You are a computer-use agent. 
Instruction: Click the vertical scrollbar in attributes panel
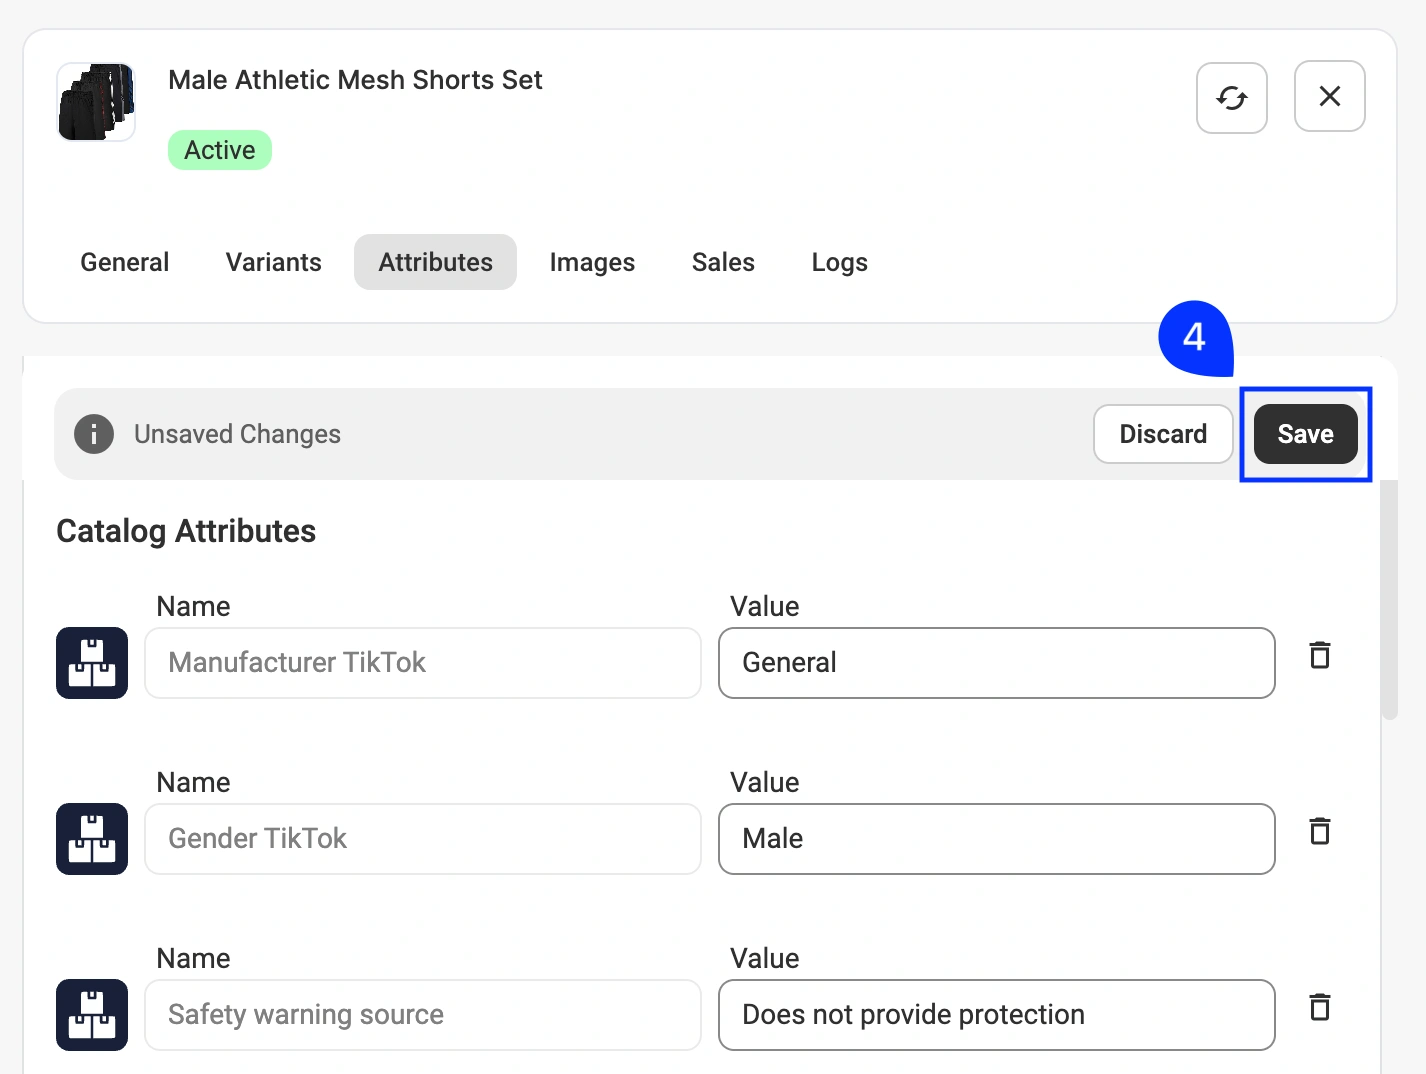click(x=1389, y=600)
